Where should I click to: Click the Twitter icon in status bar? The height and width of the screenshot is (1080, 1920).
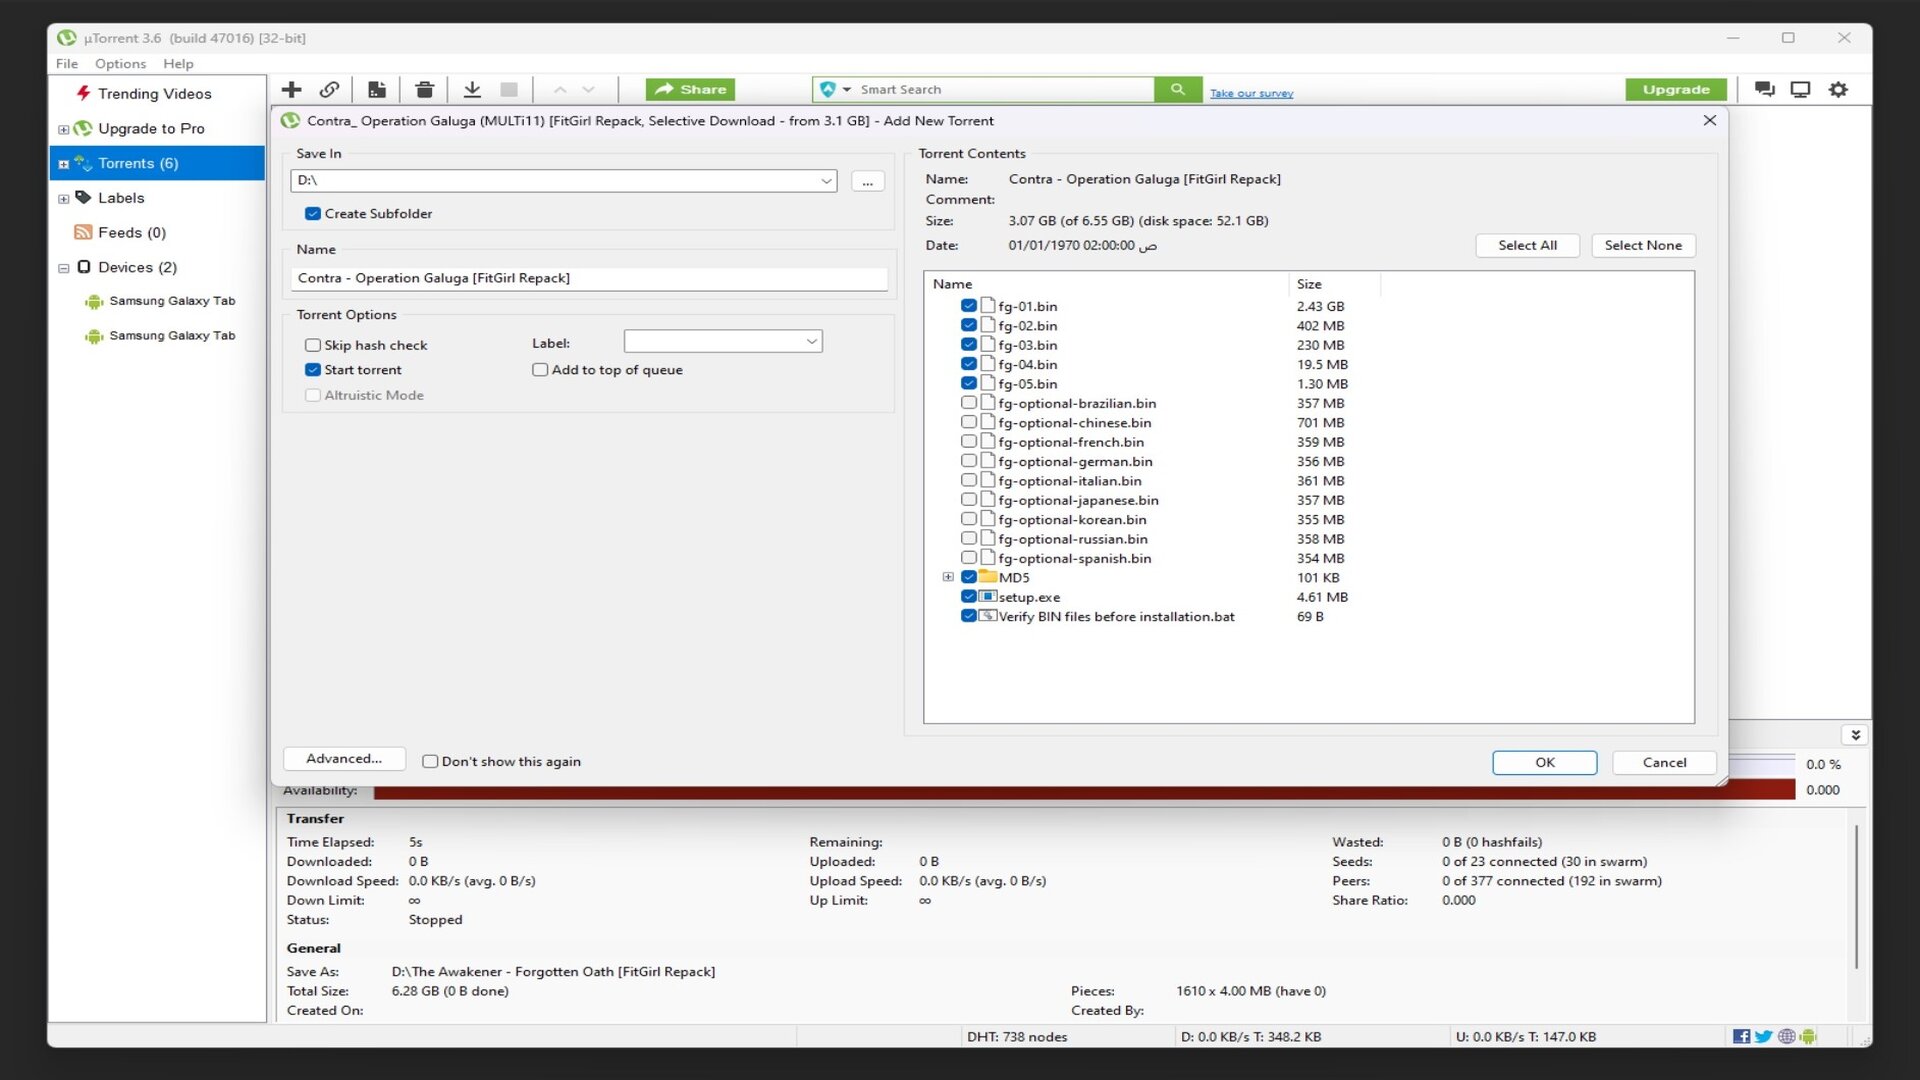click(1763, 1037)
